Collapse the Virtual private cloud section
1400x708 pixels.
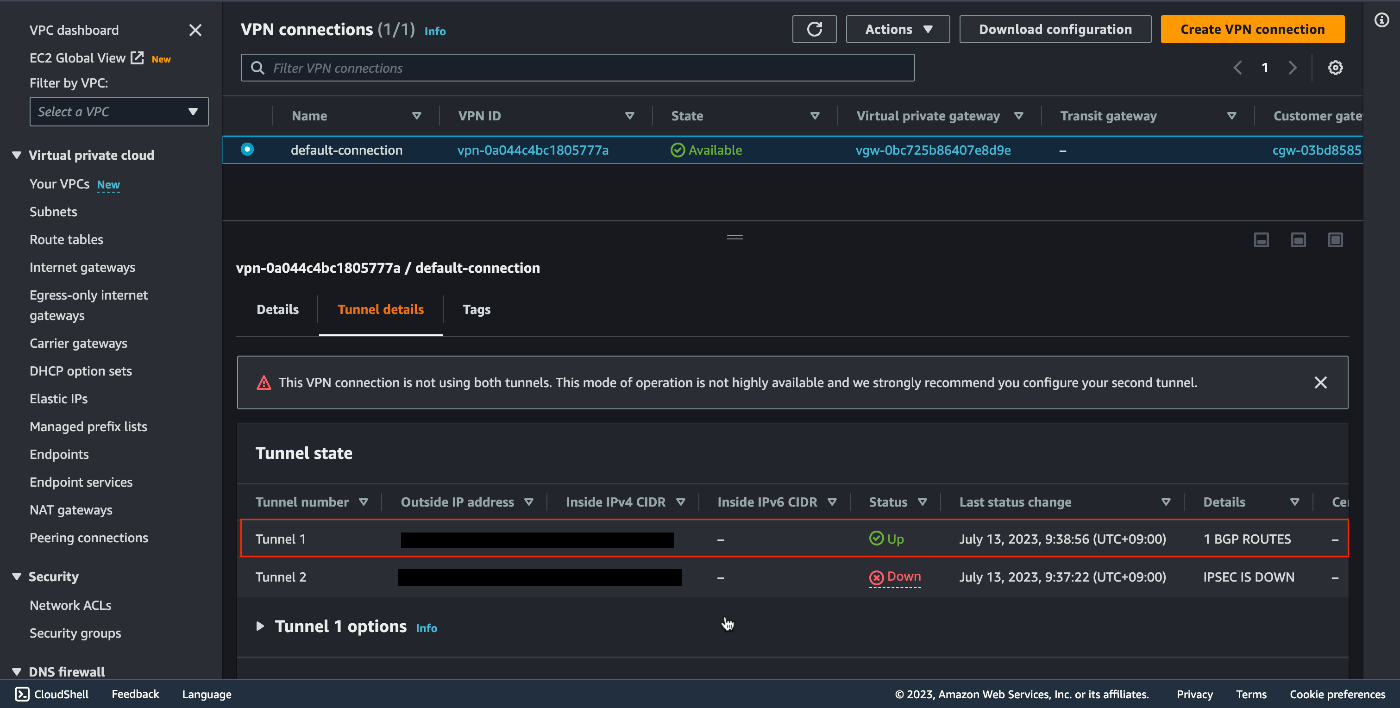pyautogui.click(x=17, y=155)
